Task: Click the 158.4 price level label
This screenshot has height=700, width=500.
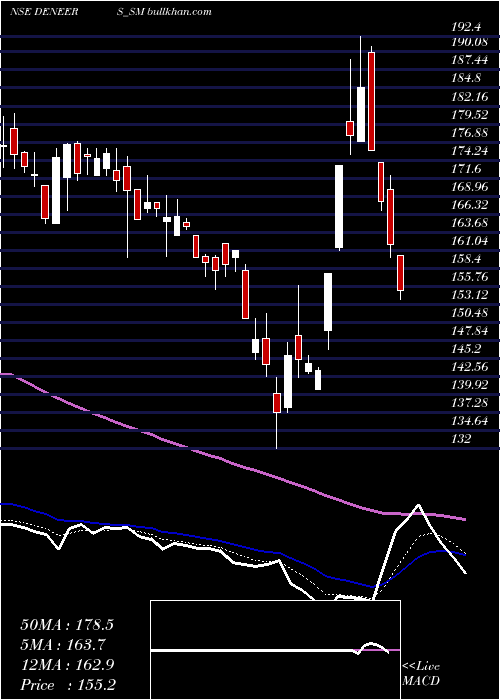Action: point(466,259)
